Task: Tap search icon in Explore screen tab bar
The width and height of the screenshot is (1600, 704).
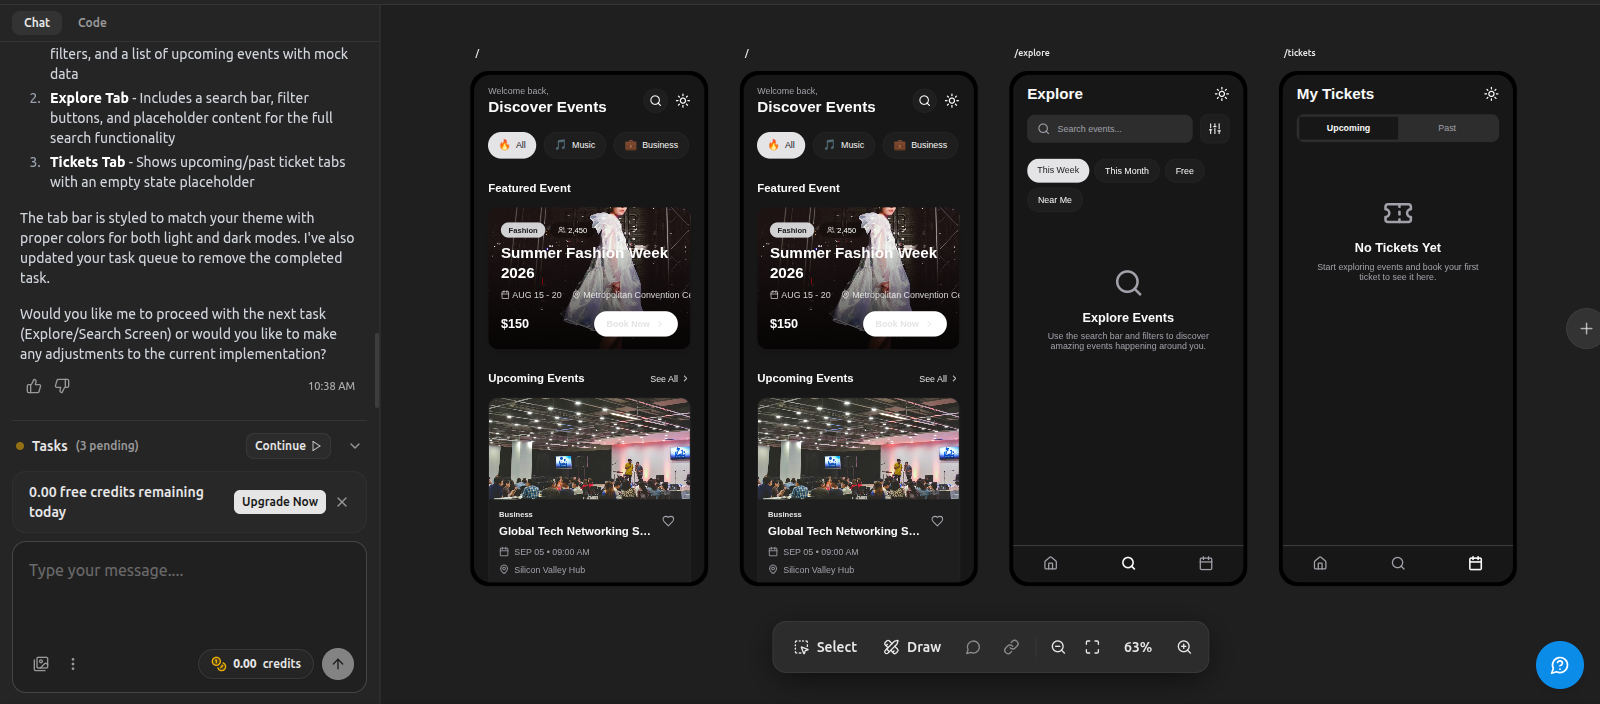Action: tap(1128, 563)
